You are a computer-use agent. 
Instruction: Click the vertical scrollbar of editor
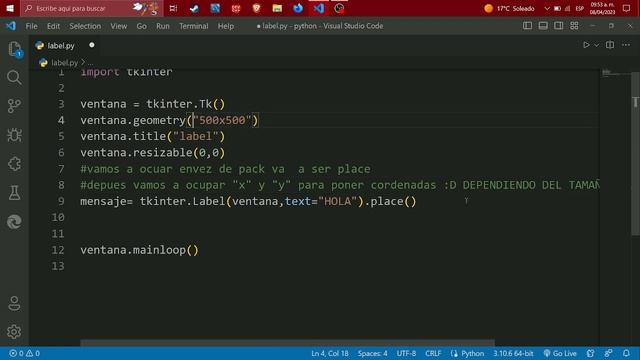tap(636, 153)
